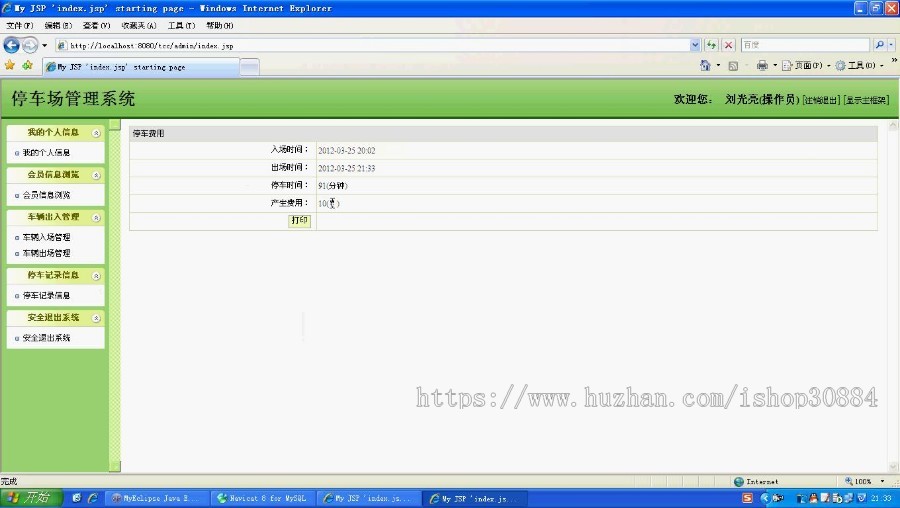Open the search provider dropdown arrow
Image resolution: width=900 pixels, height=508 pixels.
coord(891,45)
